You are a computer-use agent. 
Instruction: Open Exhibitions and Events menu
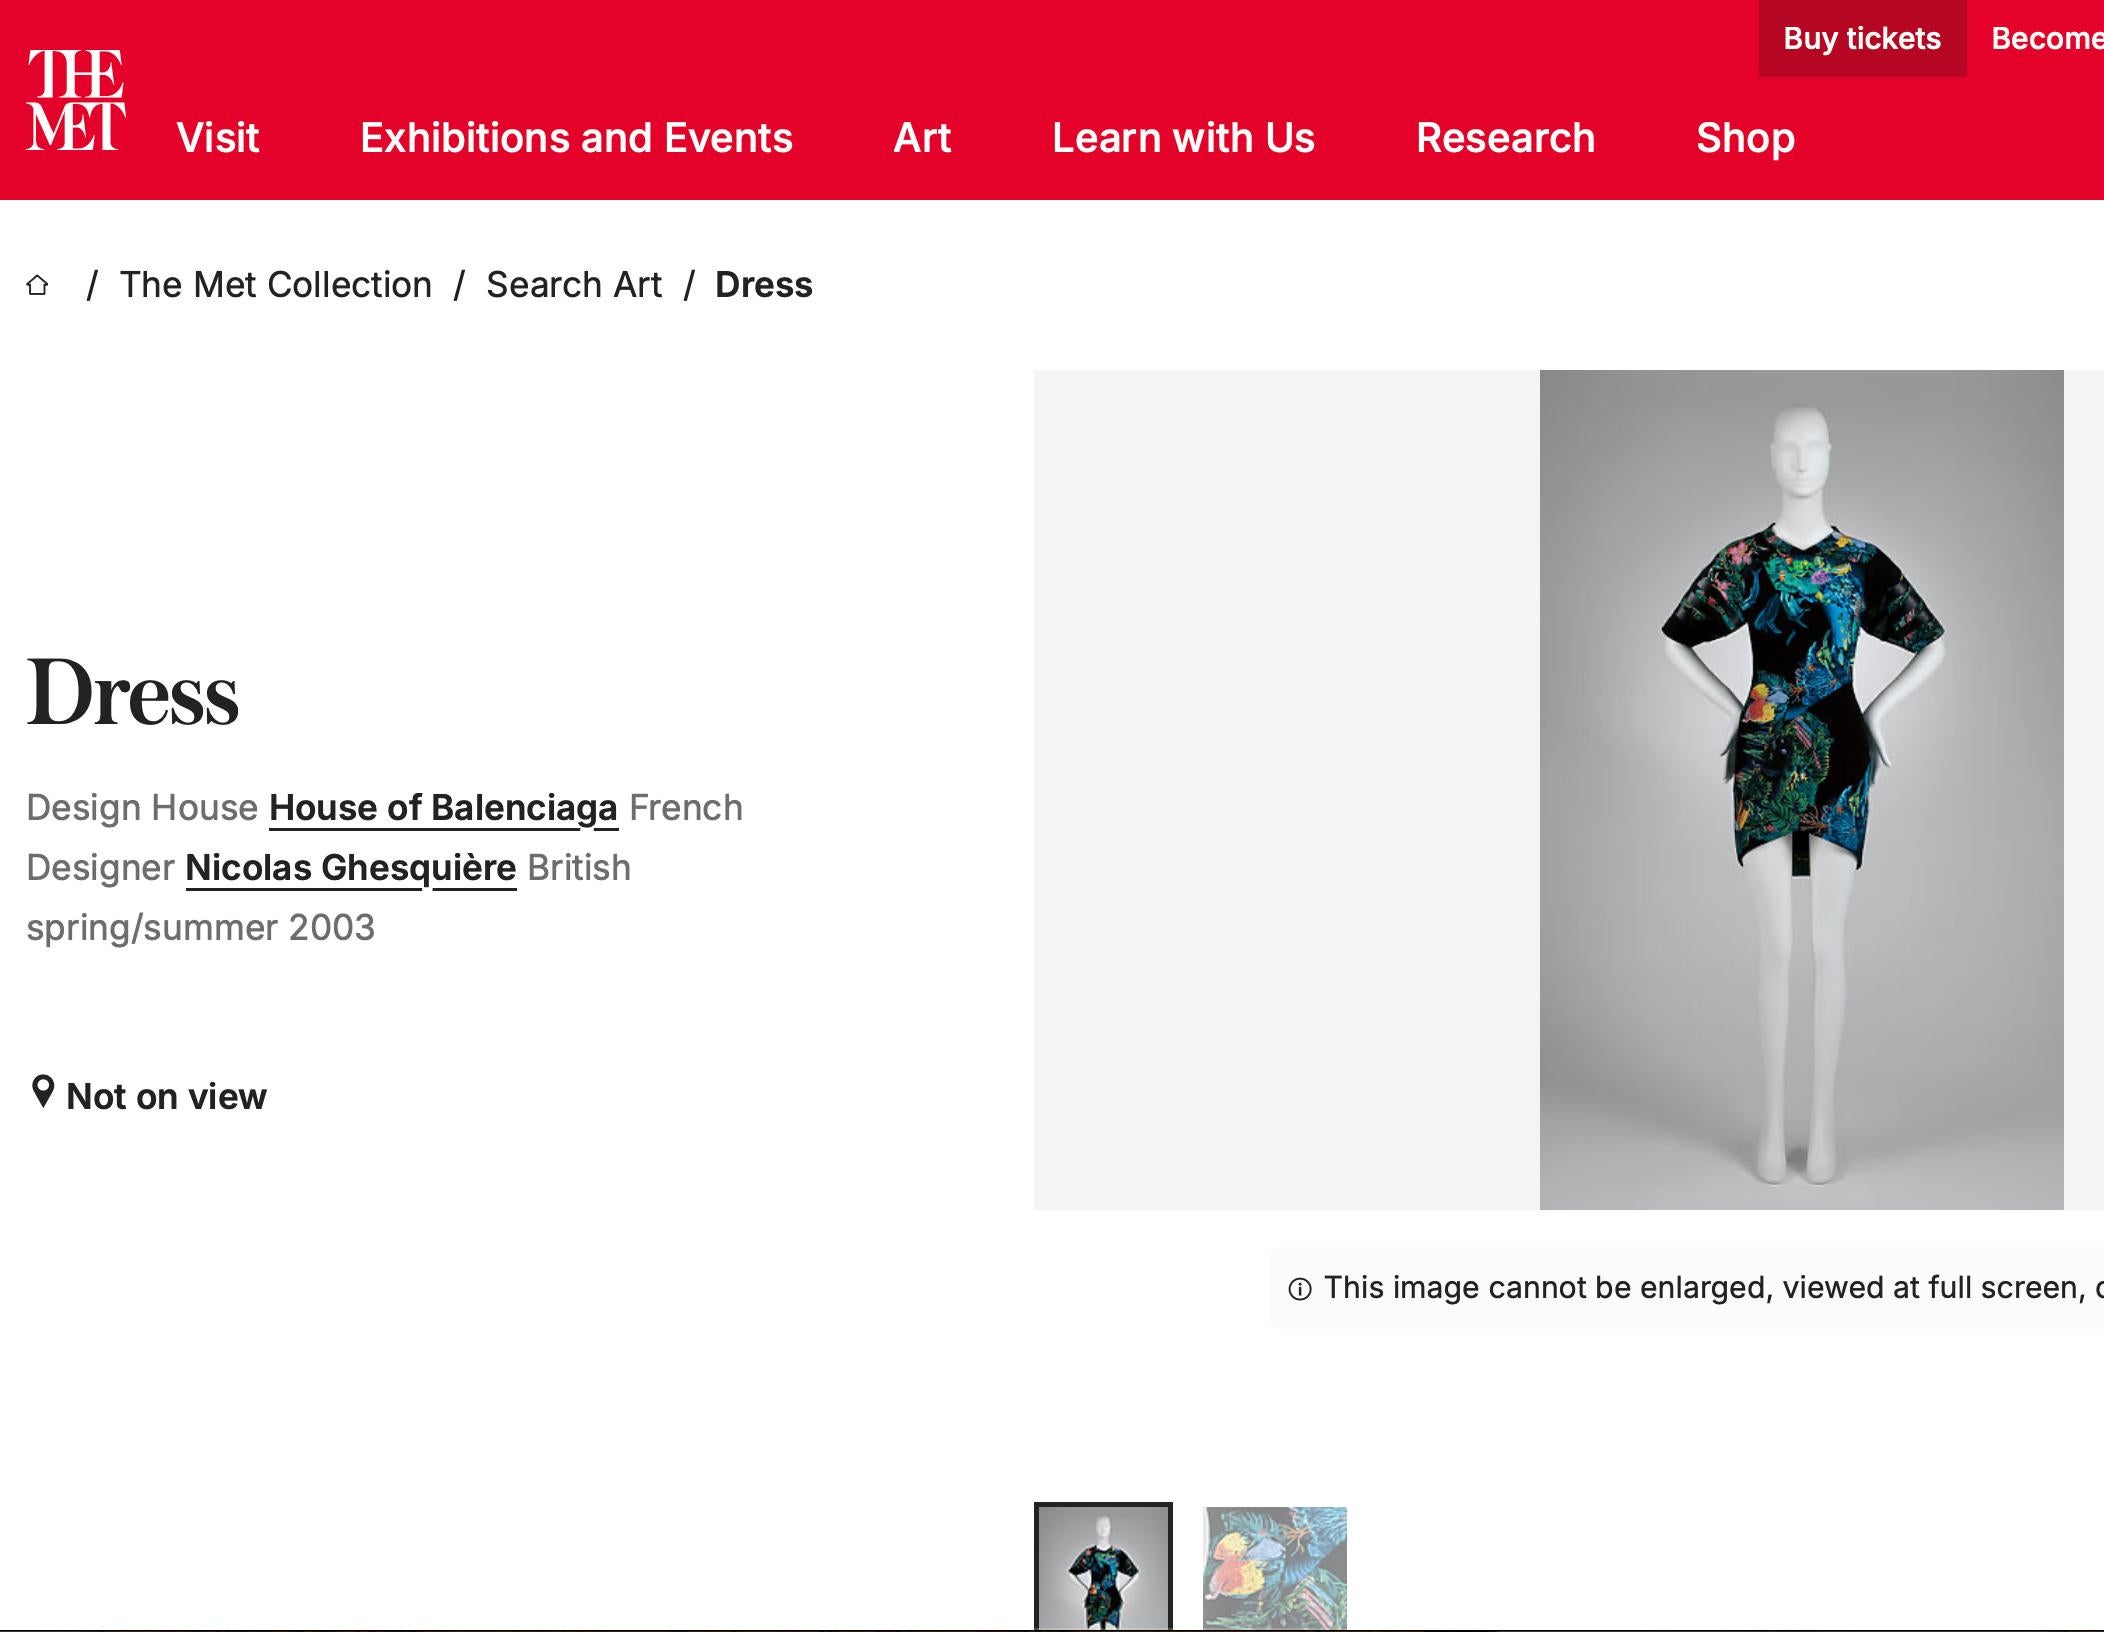(576, 138)
